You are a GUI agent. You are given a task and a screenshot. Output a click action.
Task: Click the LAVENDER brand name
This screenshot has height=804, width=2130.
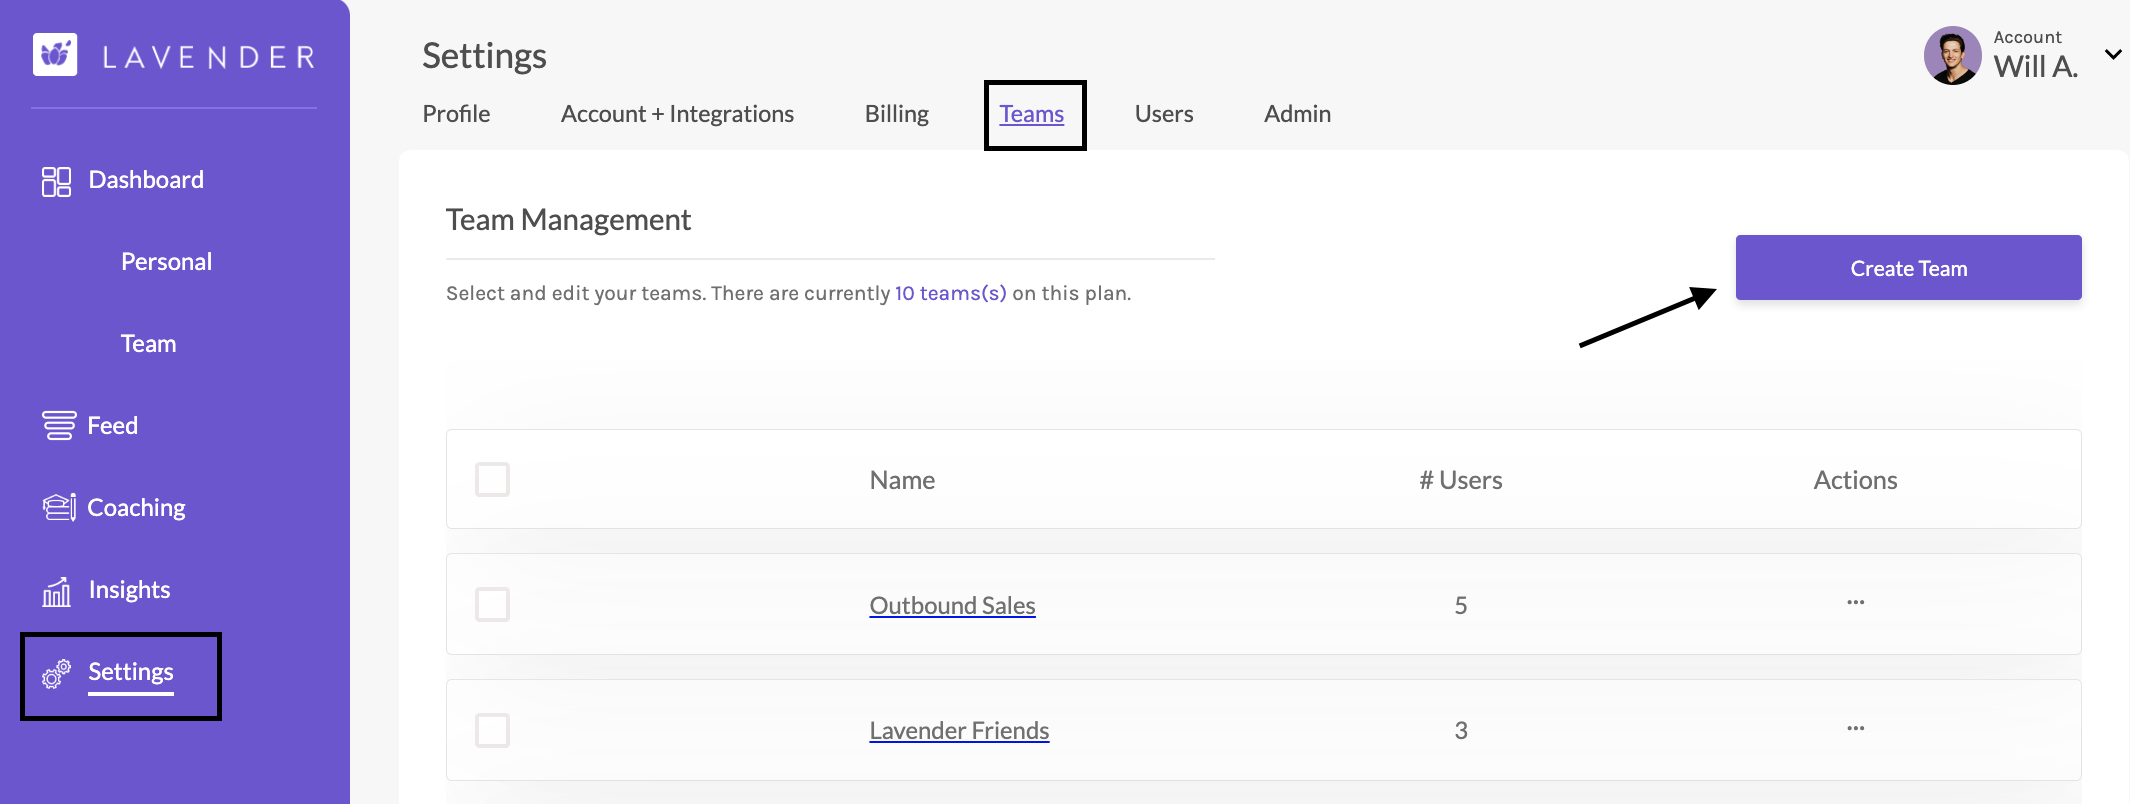click(209, 57)
